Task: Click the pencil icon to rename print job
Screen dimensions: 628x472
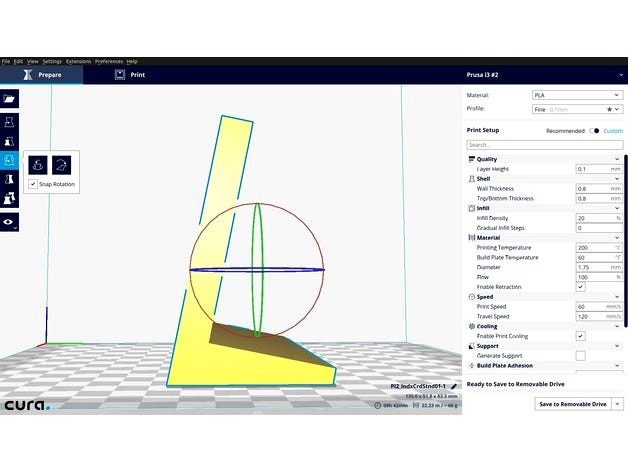Action: (454, 385)
